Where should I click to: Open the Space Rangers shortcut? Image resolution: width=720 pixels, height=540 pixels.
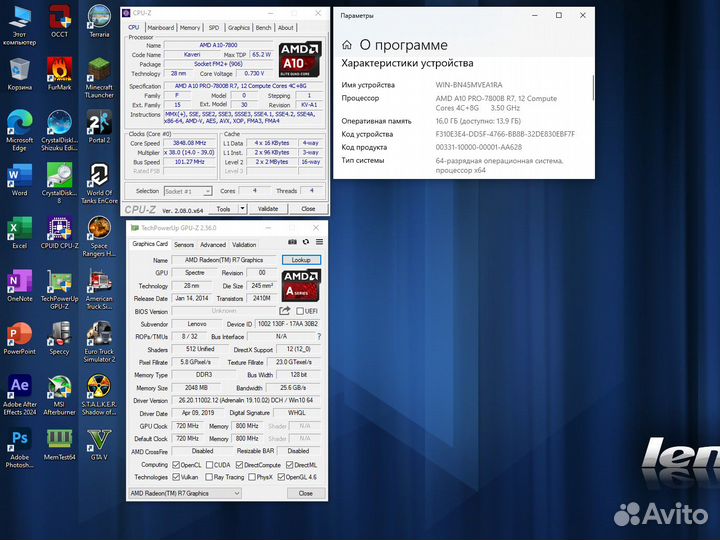pos(99,237)
